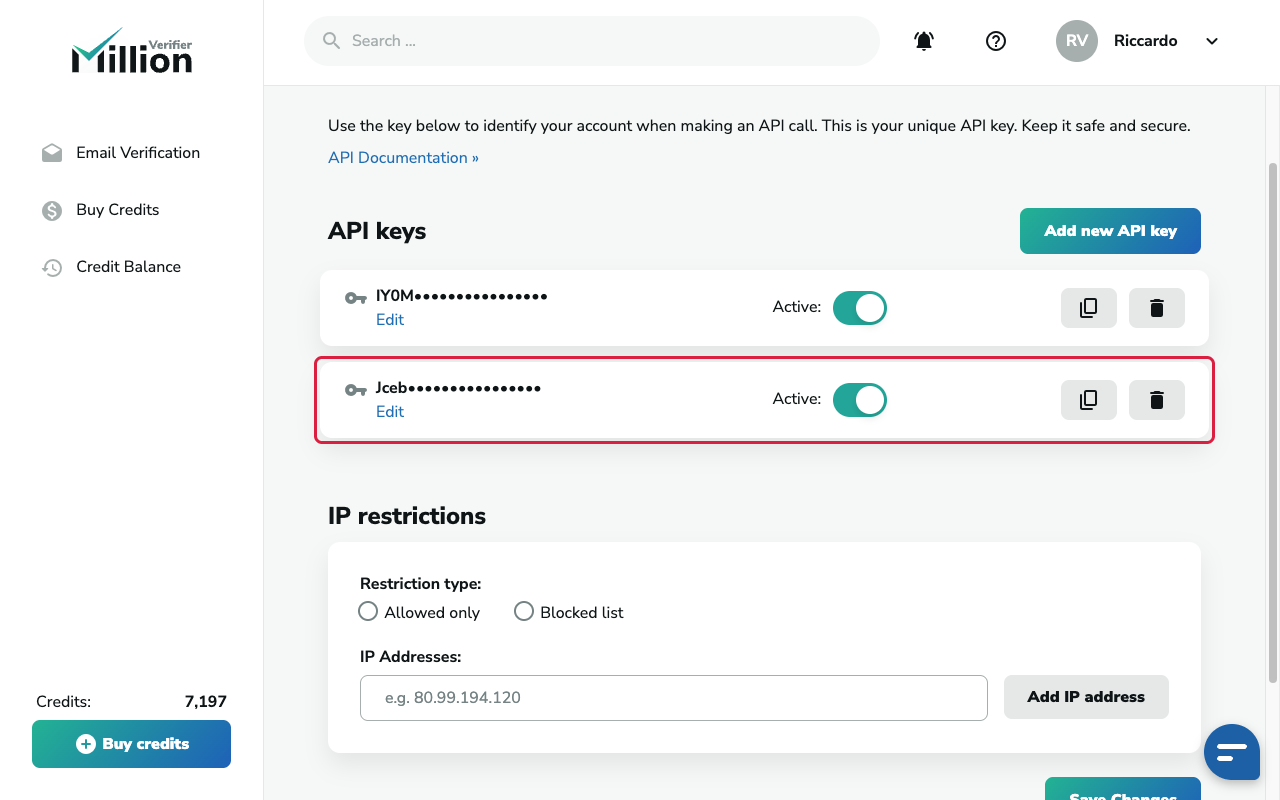Image resolution: width=1280 pixels, height=800 pixels.
Task: Copy the IY0M API key
Action: (1089, 308)
